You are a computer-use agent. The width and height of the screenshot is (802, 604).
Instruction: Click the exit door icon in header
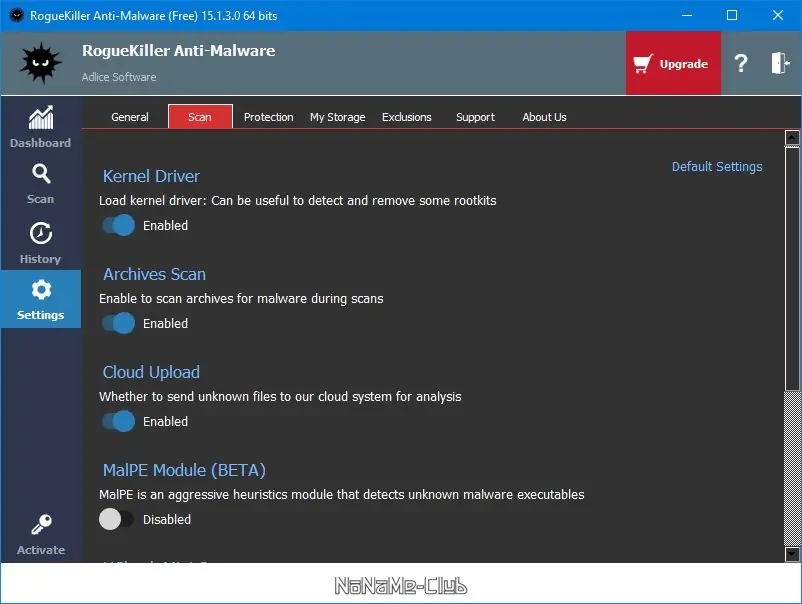[x=780, y=63]
